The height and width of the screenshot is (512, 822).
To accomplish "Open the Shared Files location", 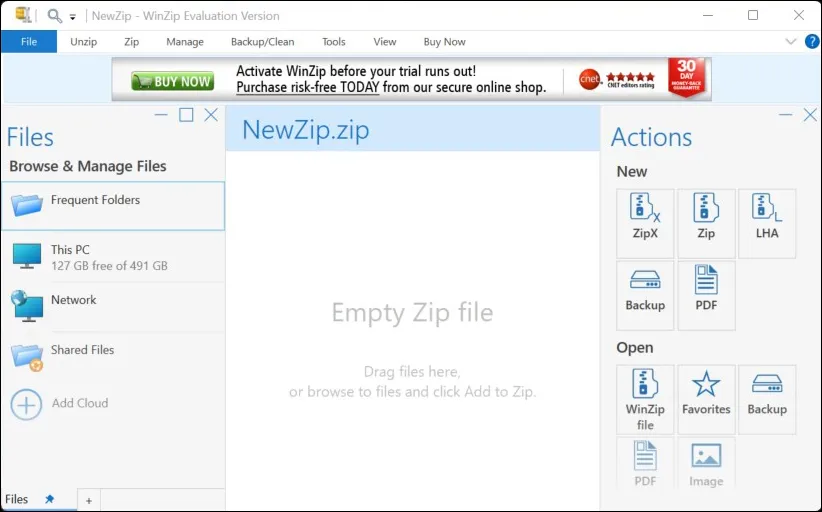I will click(x=113, y=356).
